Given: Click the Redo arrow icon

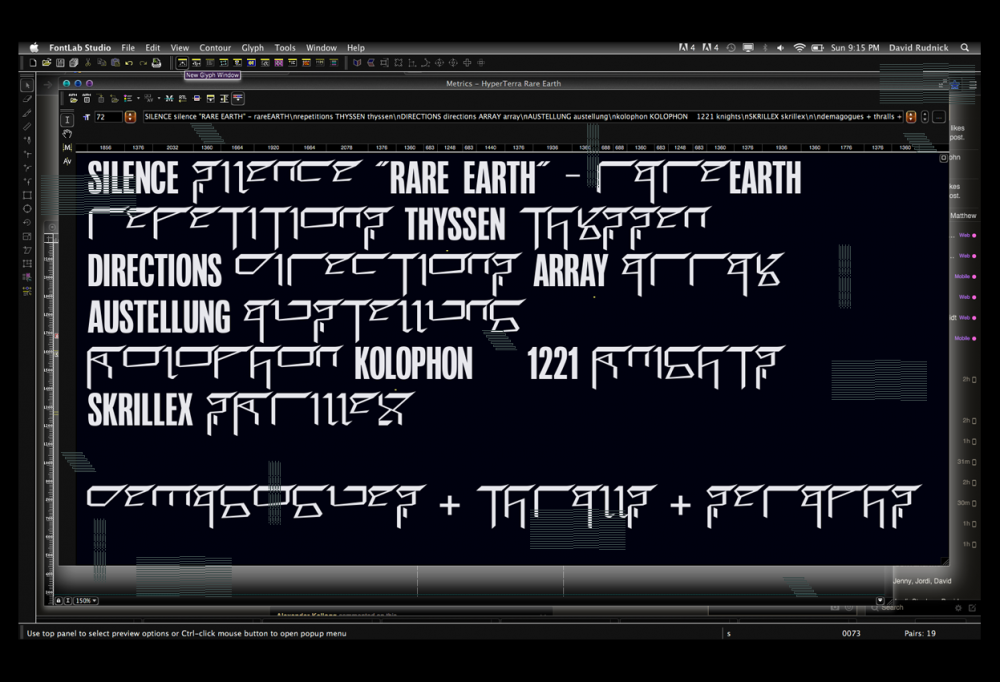Looking at the screenshot, I should 143,63.
